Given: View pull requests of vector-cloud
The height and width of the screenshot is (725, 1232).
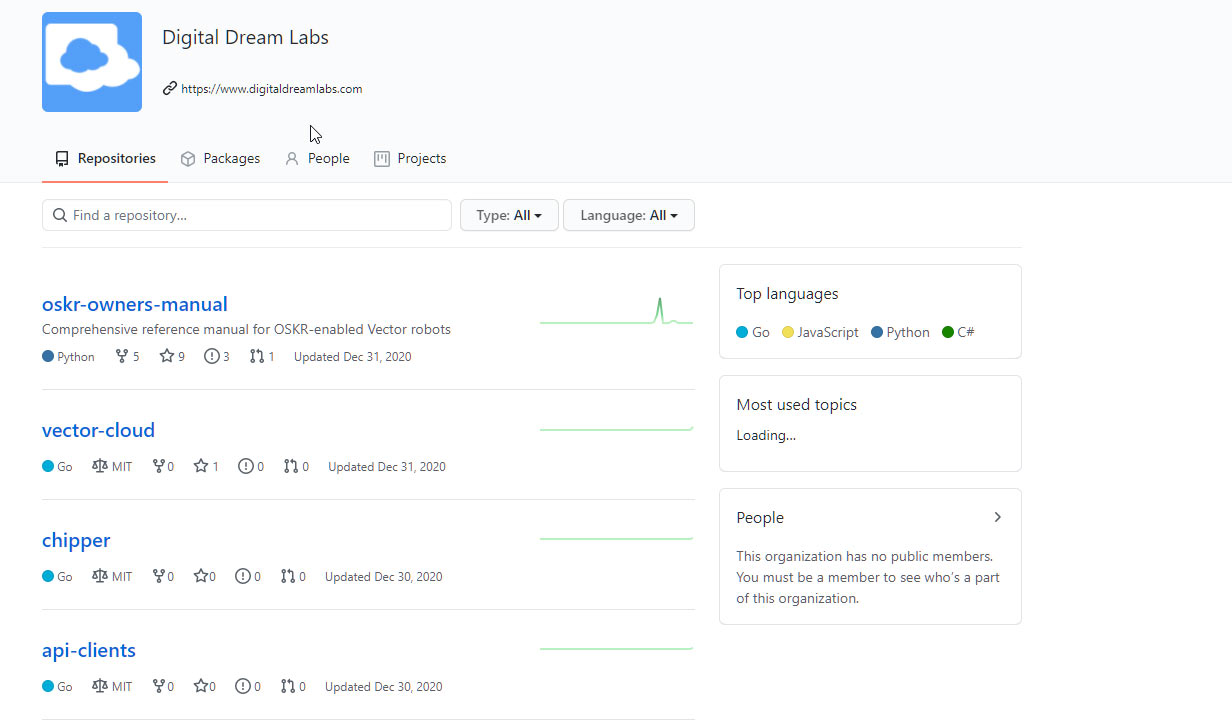Looking at the screenshot, I should (x=296, y=466).
